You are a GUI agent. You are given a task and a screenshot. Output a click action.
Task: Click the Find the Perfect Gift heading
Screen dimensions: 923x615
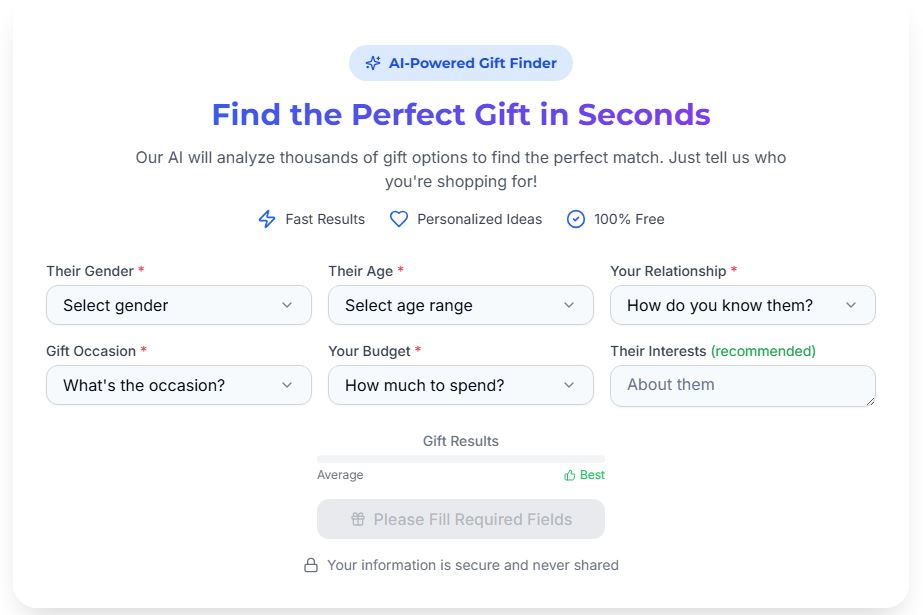tap(461, 114)
